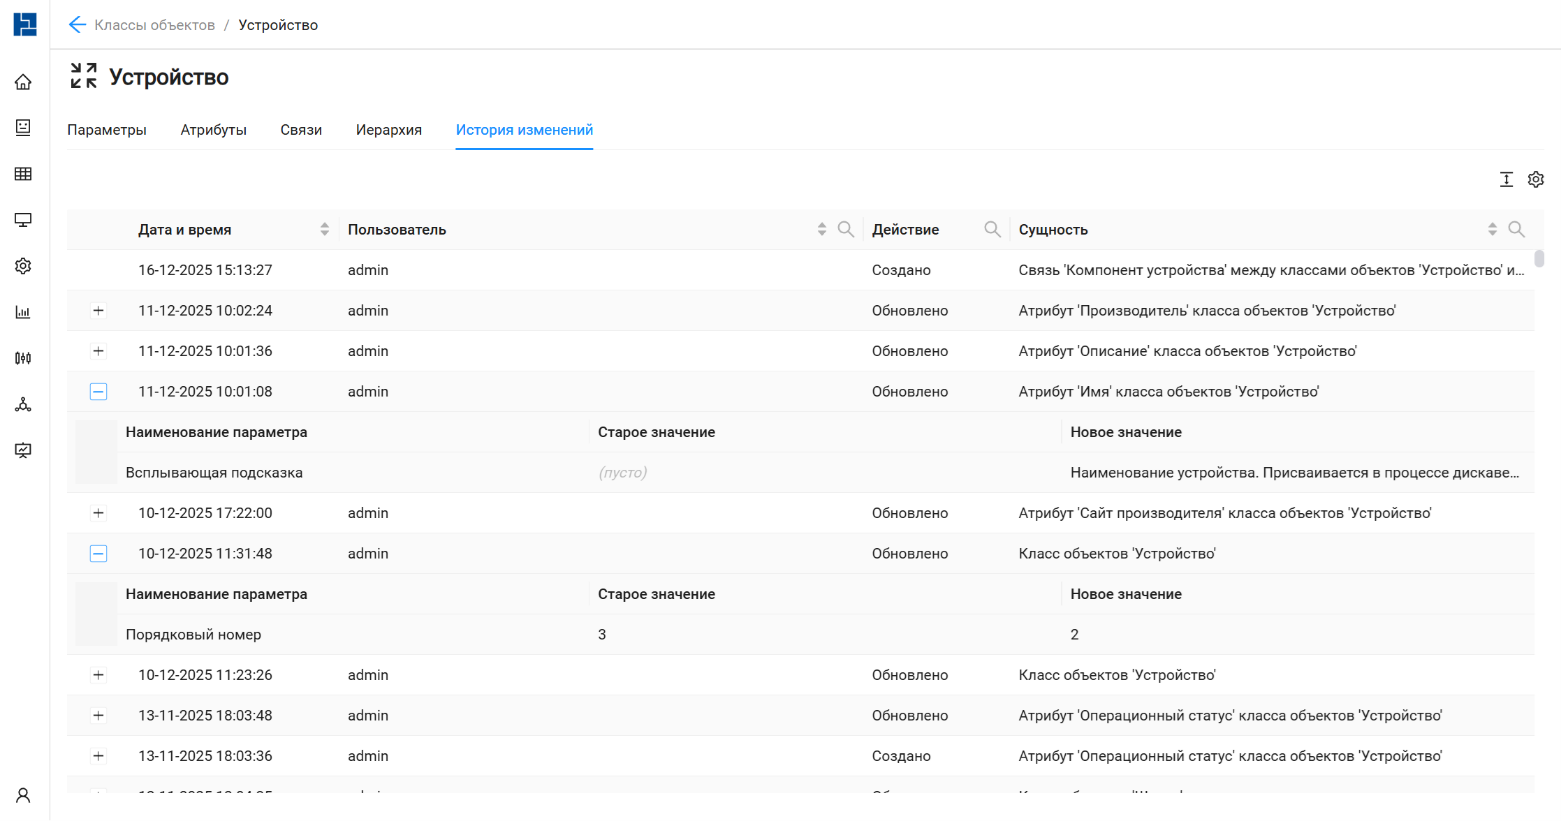The width and height of the screenshot is (1561, 821).
Task: Open the monitor icon in the sidebar
Action: pyautogui.click(x=23, y=220)
